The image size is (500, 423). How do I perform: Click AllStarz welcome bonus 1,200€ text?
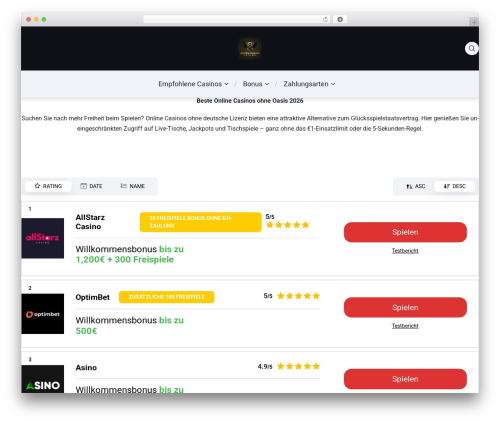tap(129, 254)
